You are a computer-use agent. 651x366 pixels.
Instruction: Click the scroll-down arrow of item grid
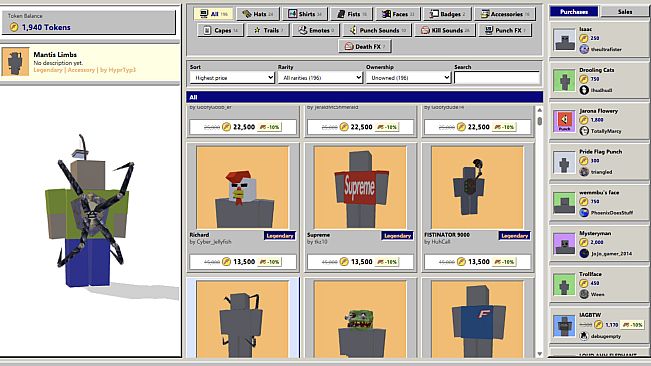(x=539, y=354)
